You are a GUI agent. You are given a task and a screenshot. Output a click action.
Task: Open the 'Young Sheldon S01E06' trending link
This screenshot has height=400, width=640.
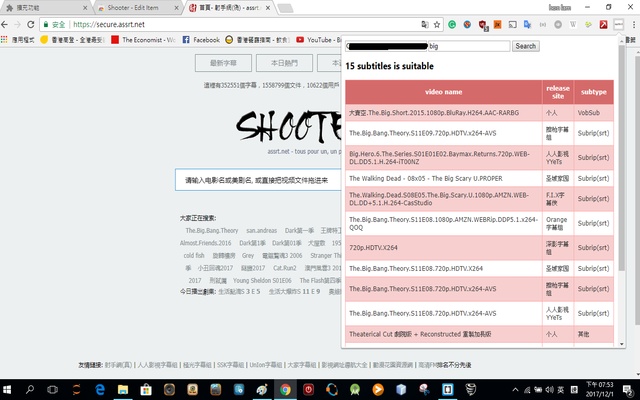pos(262,280)
